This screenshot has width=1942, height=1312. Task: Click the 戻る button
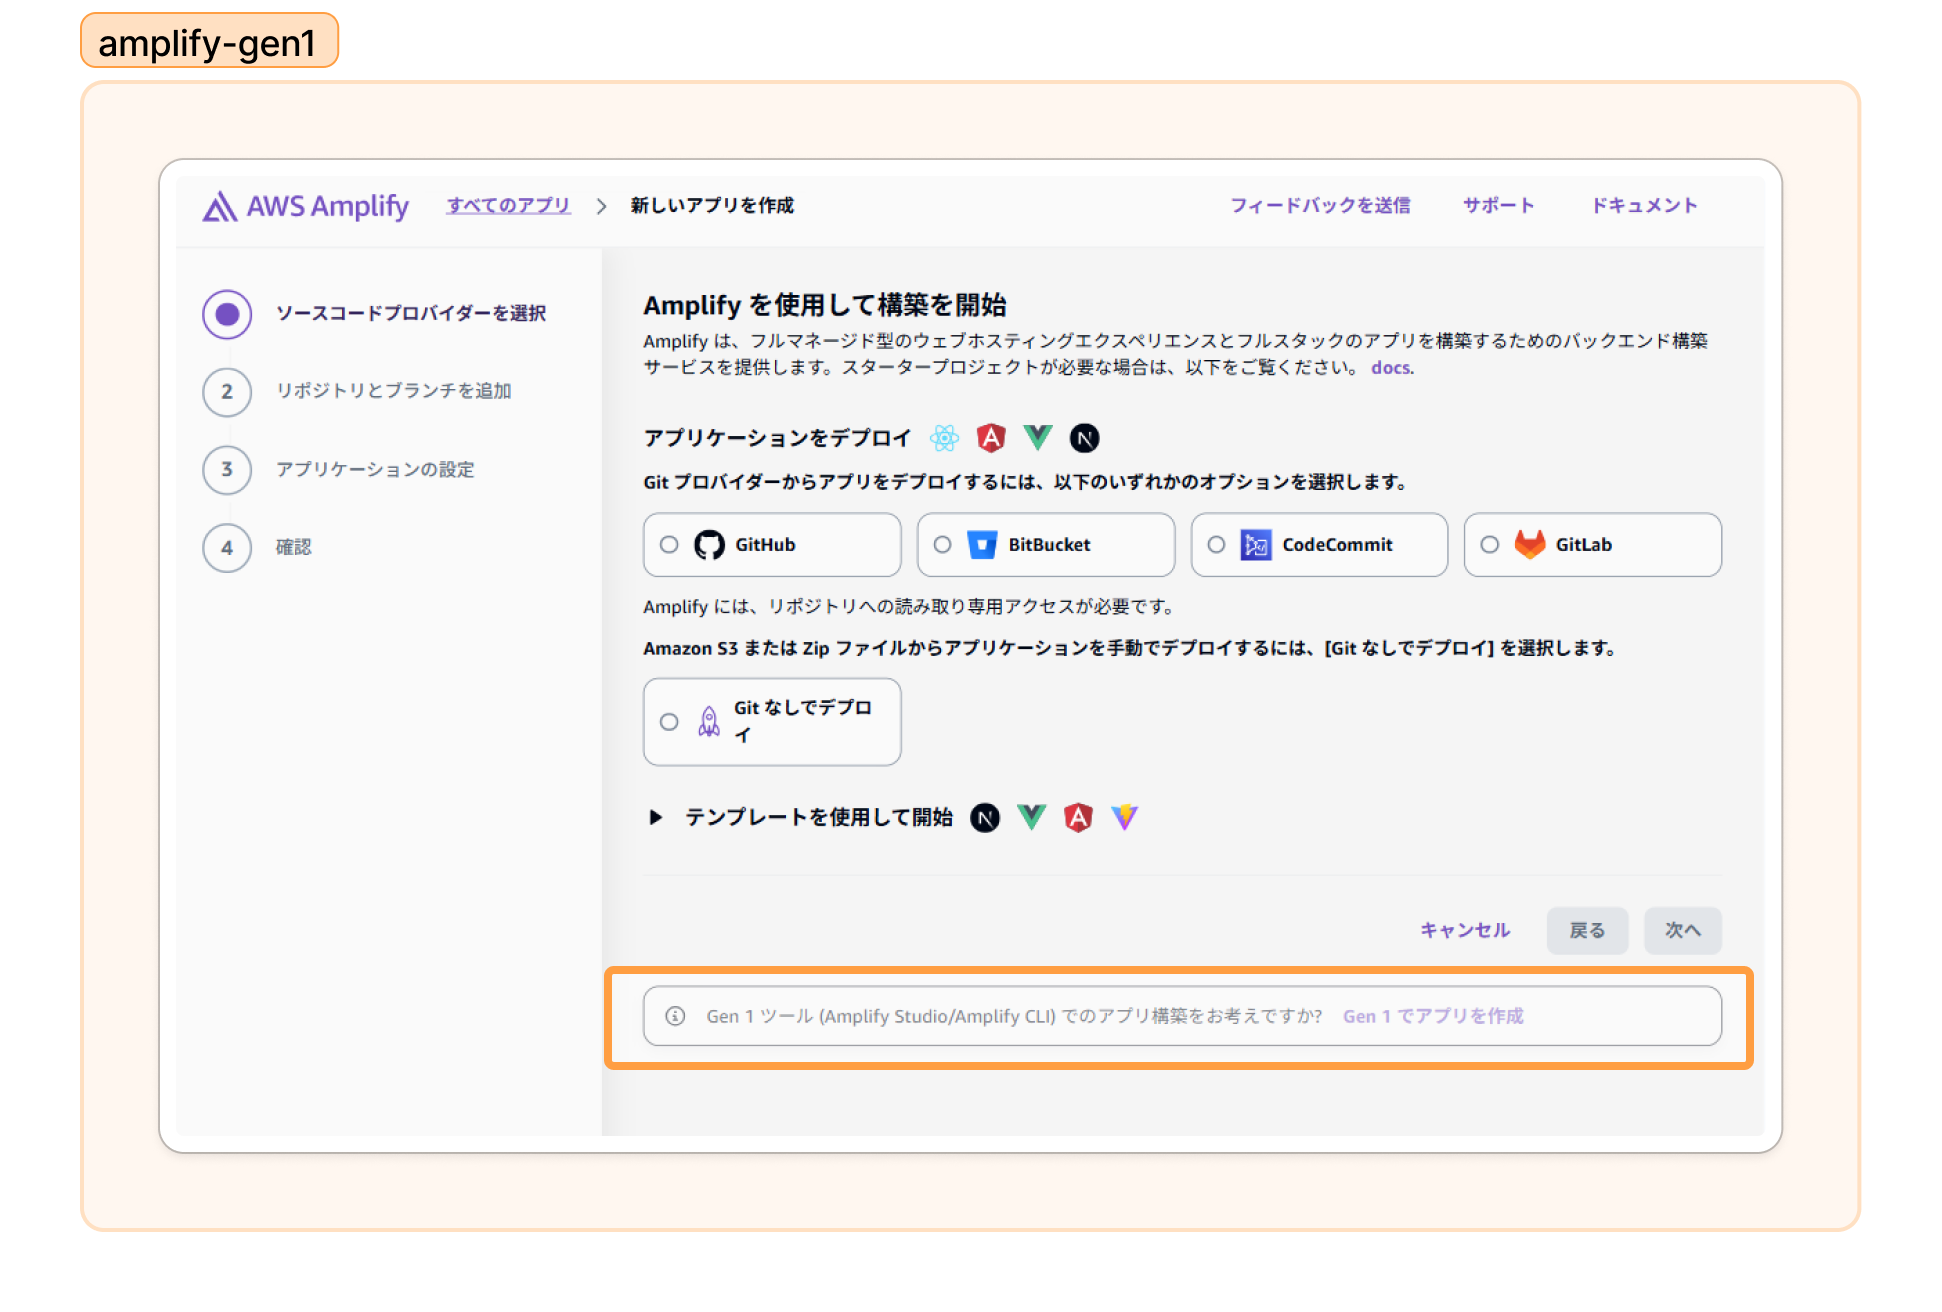click(x=1587, y=931)
